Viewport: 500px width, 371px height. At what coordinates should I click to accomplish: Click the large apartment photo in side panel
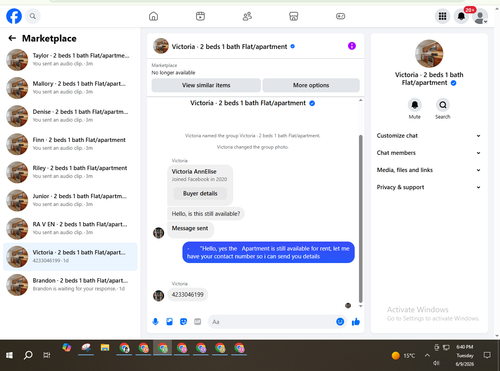(x=429, y=54)
